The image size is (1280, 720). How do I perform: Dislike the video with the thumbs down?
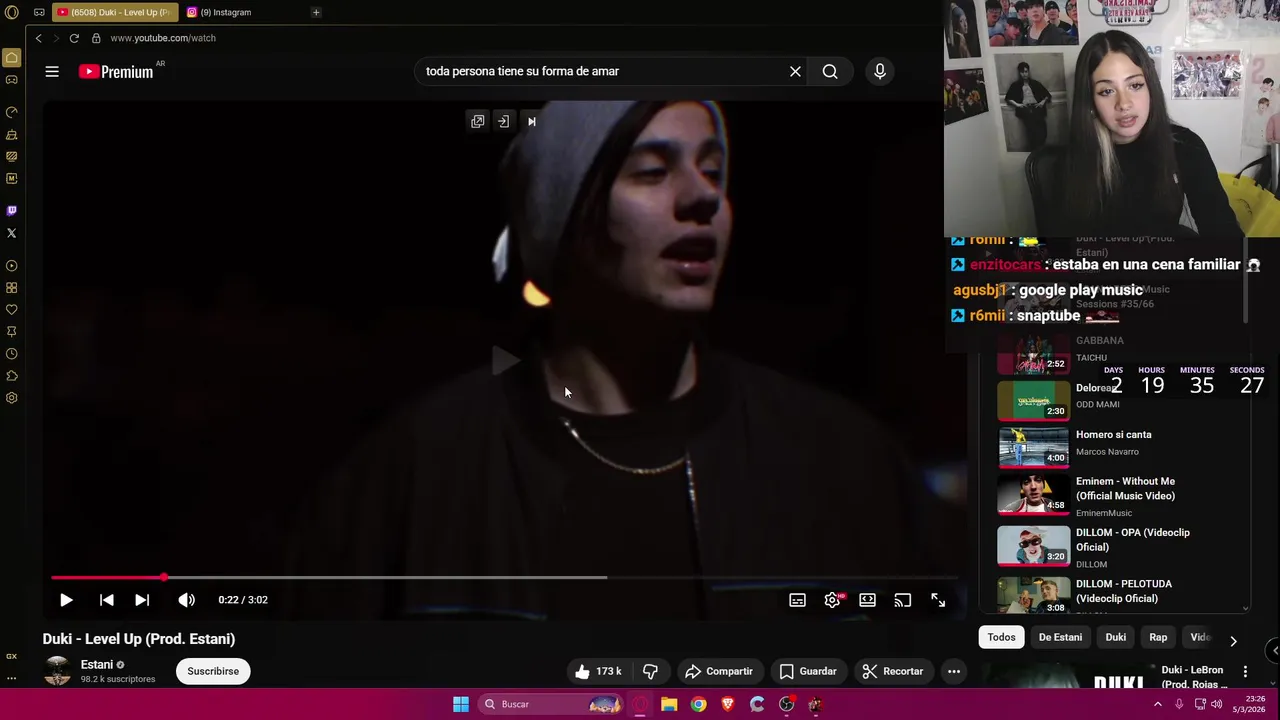tap(650, 671)
